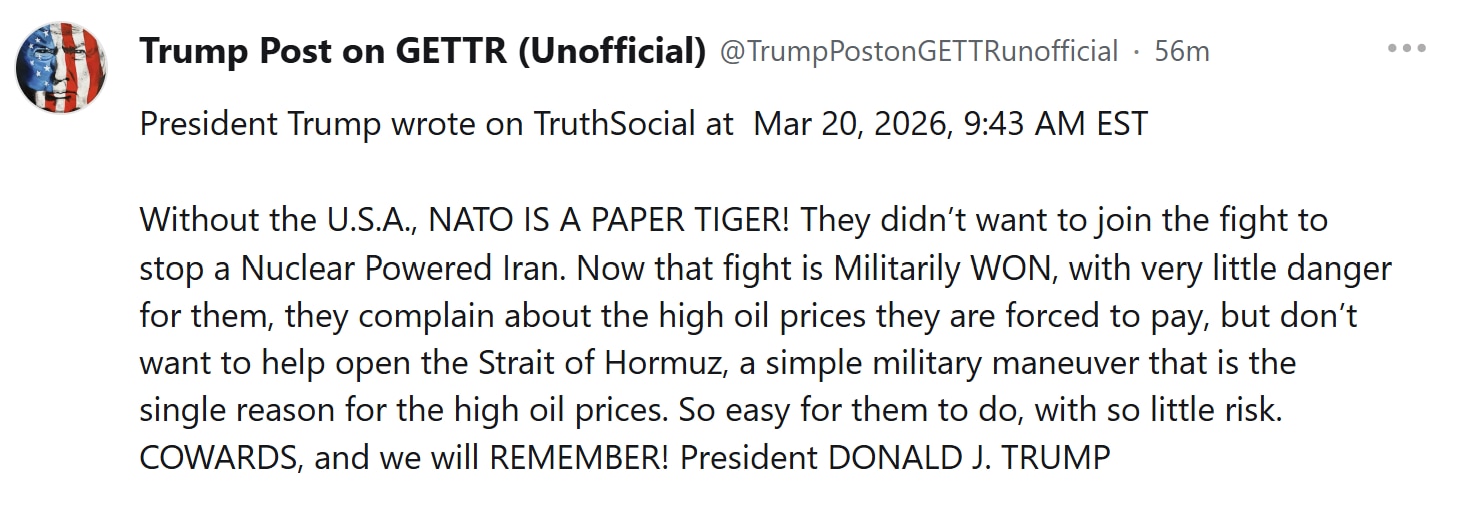
Task: Click the 56m post timestamp
Action: click(x=1181, y=51)
